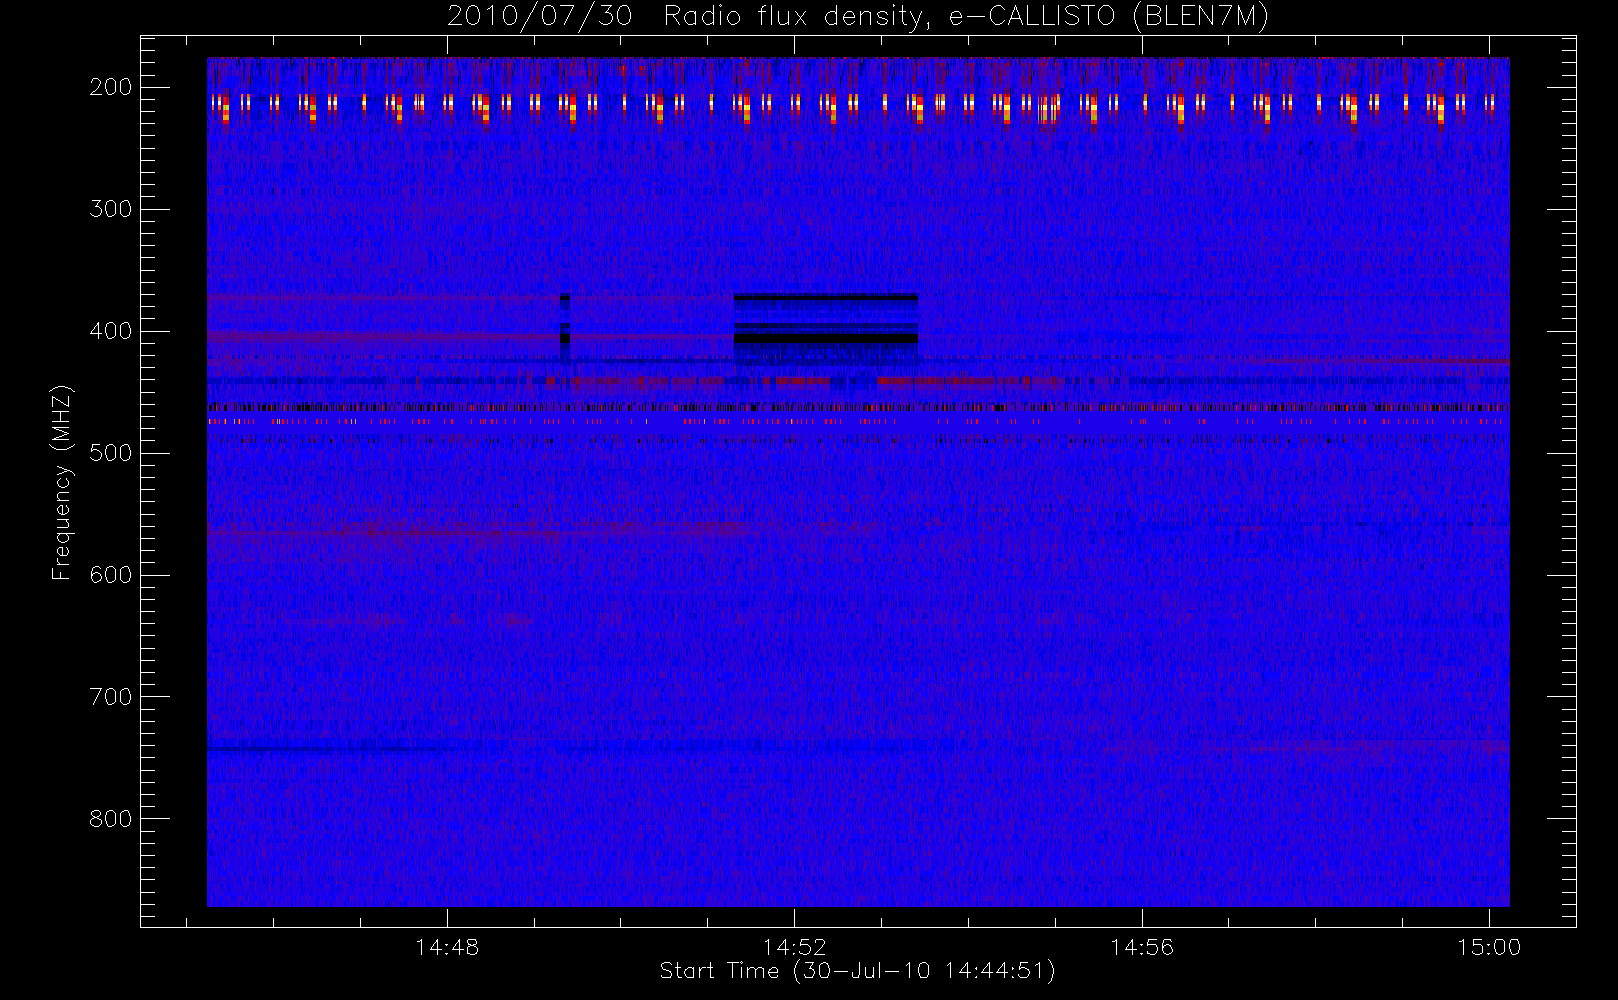The height and width of the screenshot is (1000, 1618).
Task: Click the 14:56 time axis label
Action: point(1142,947)
